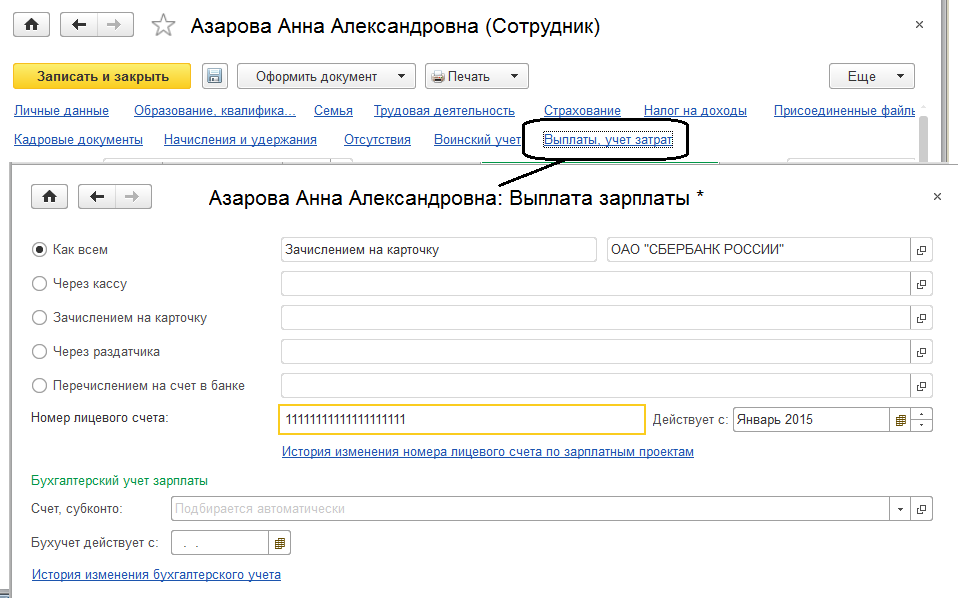Click the empty Через раздатчика input field
958x598 pixels.
click(596, 352)
